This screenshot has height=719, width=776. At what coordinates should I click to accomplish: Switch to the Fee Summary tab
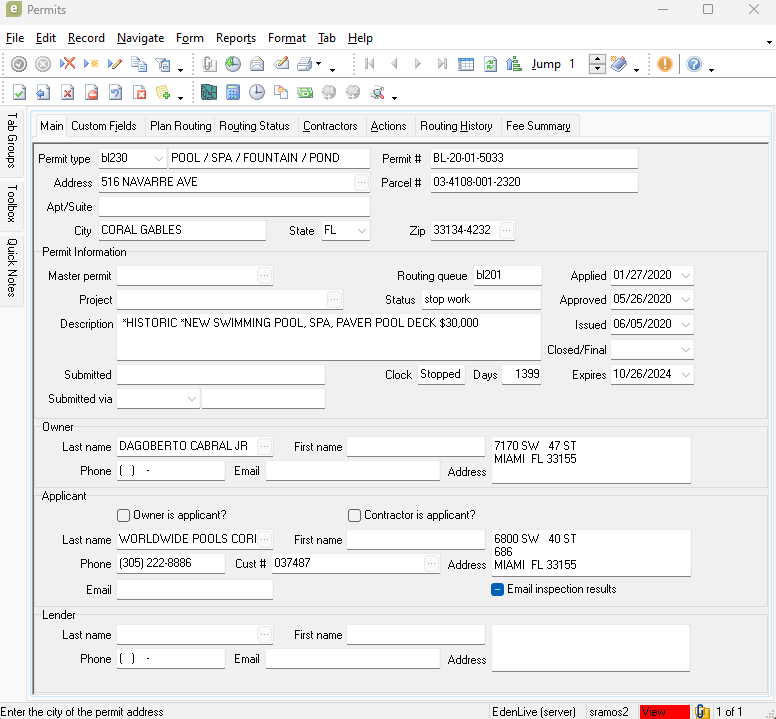(538, 126)
